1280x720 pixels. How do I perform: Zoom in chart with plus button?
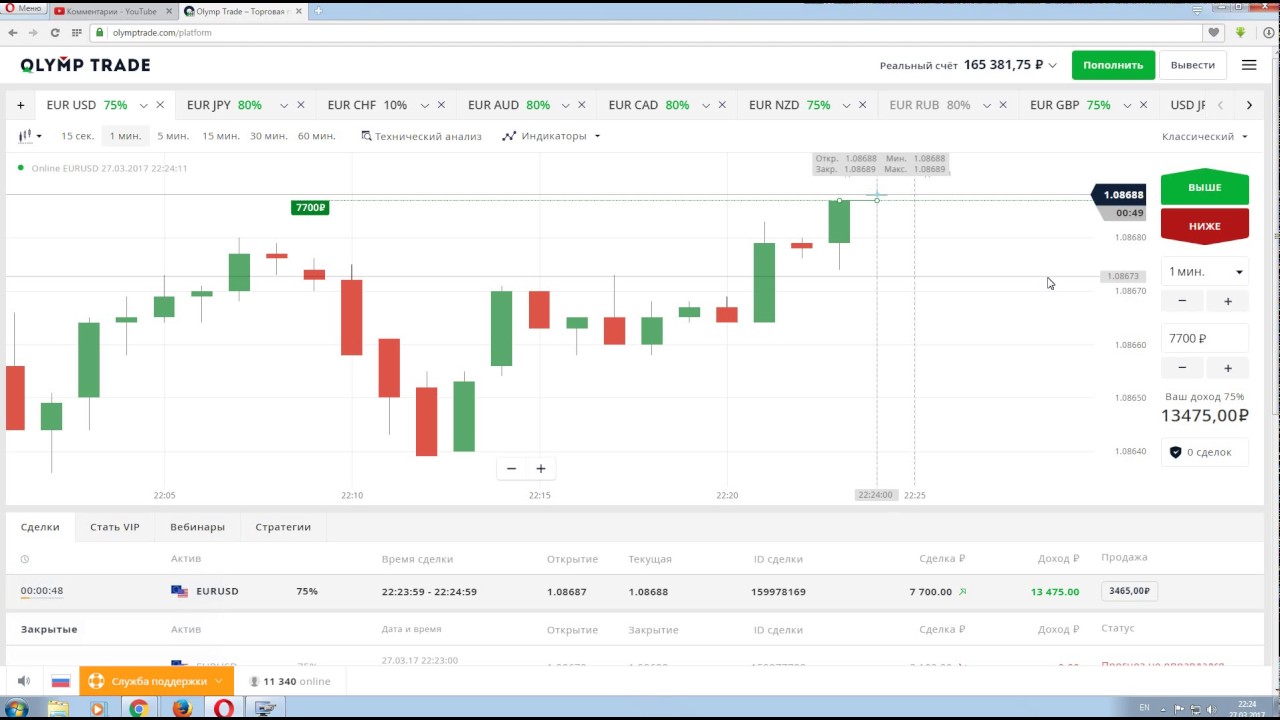coord(541,468)
